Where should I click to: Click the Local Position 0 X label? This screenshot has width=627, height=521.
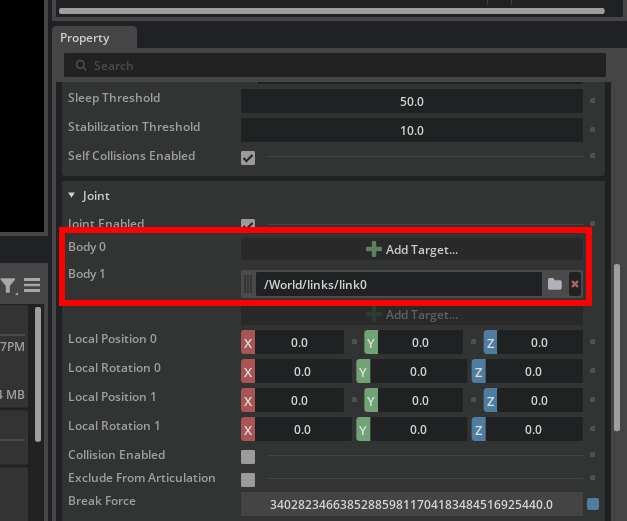(249, 343)
